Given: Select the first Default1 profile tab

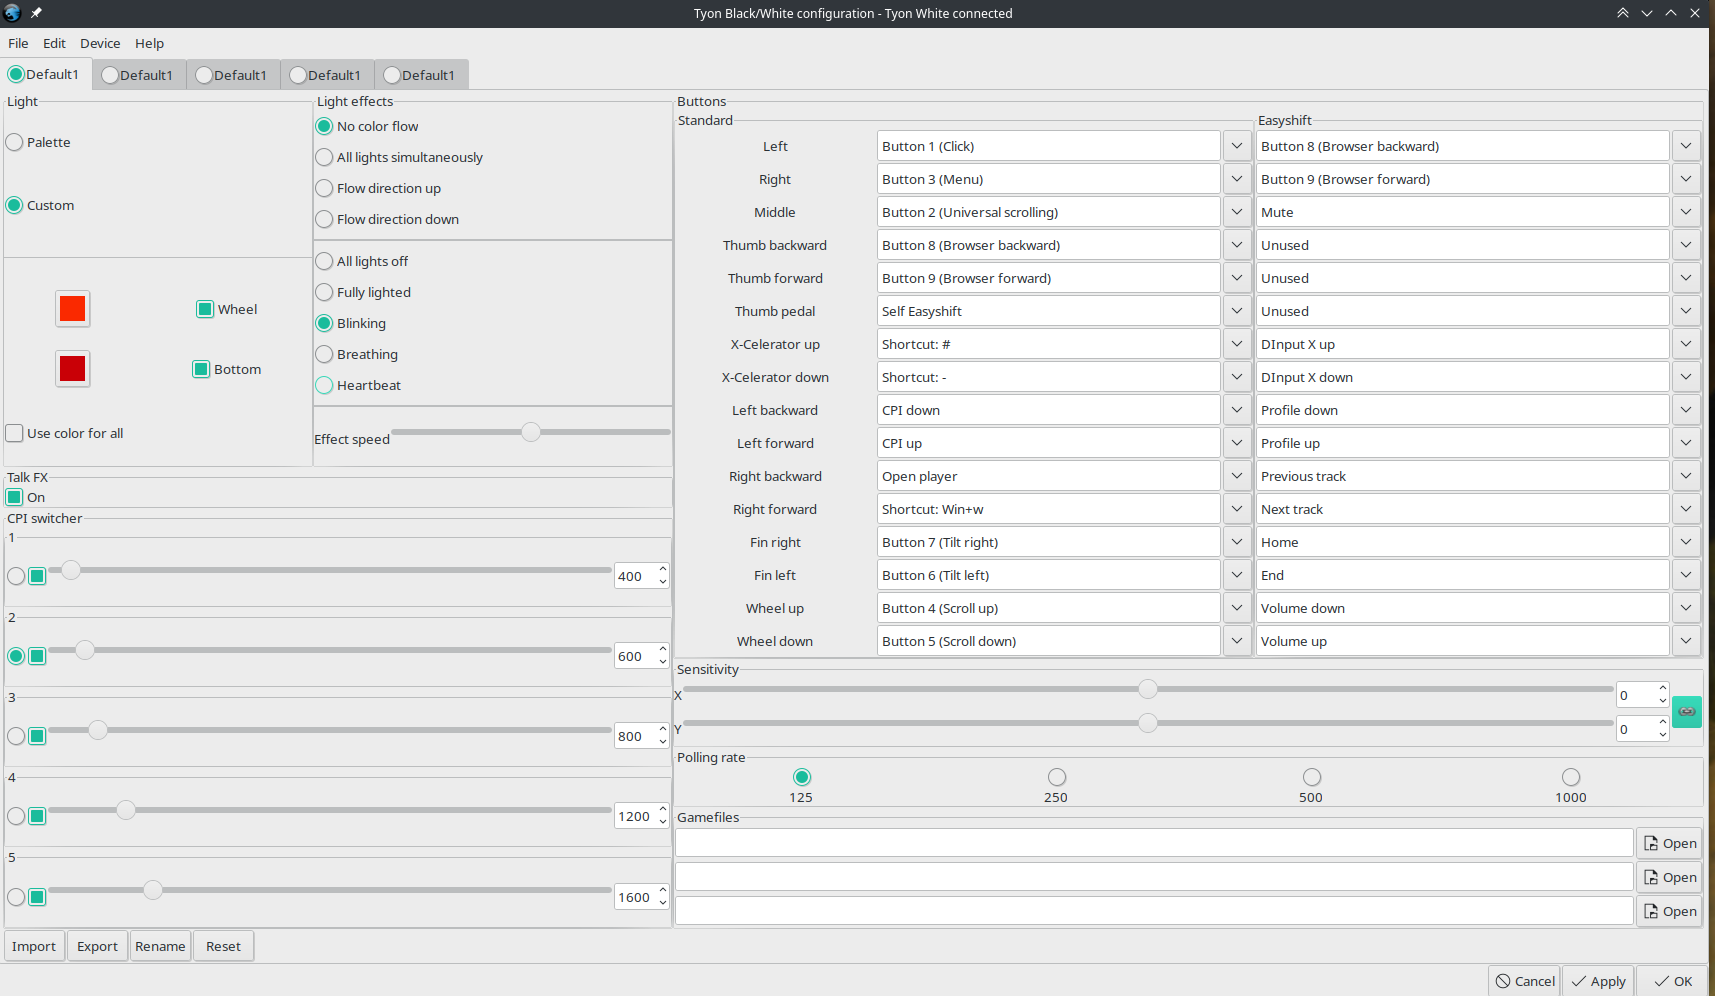Looking at the screenshot, I should pyautogui.click(x=46, y=75).
